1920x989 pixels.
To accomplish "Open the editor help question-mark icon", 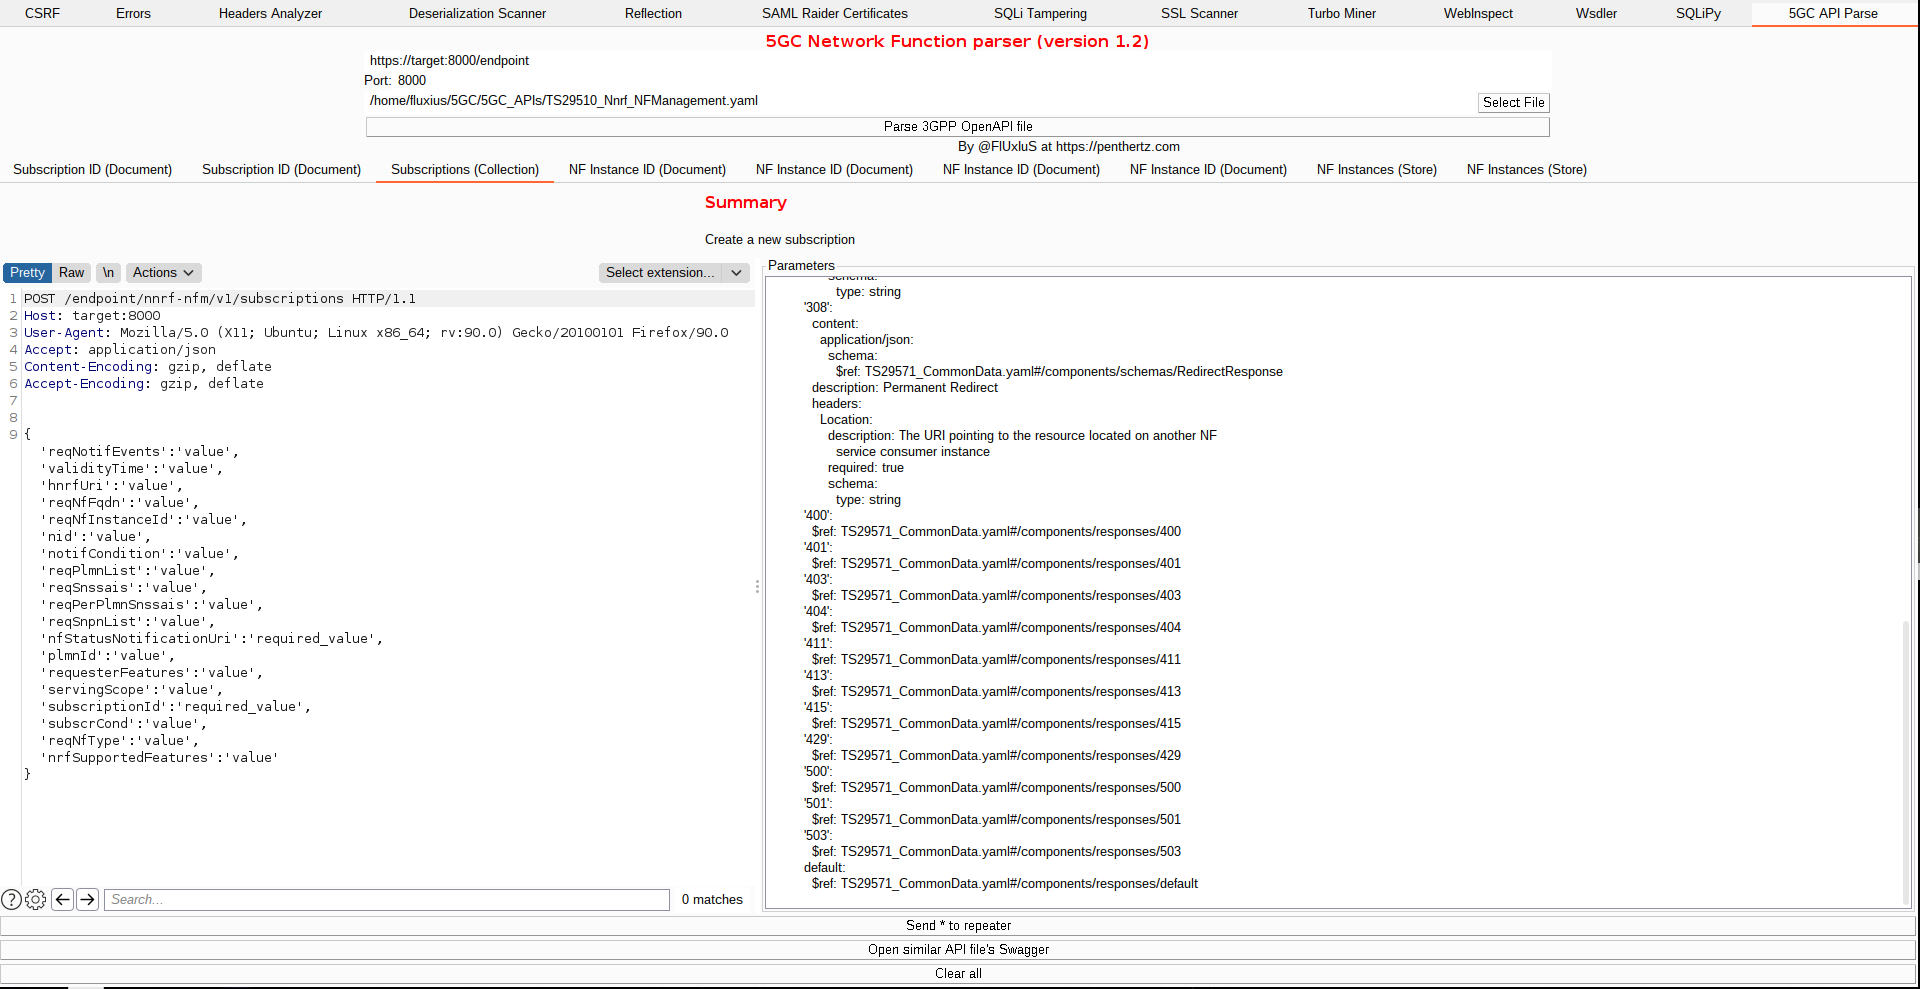I will pos(12,899).
